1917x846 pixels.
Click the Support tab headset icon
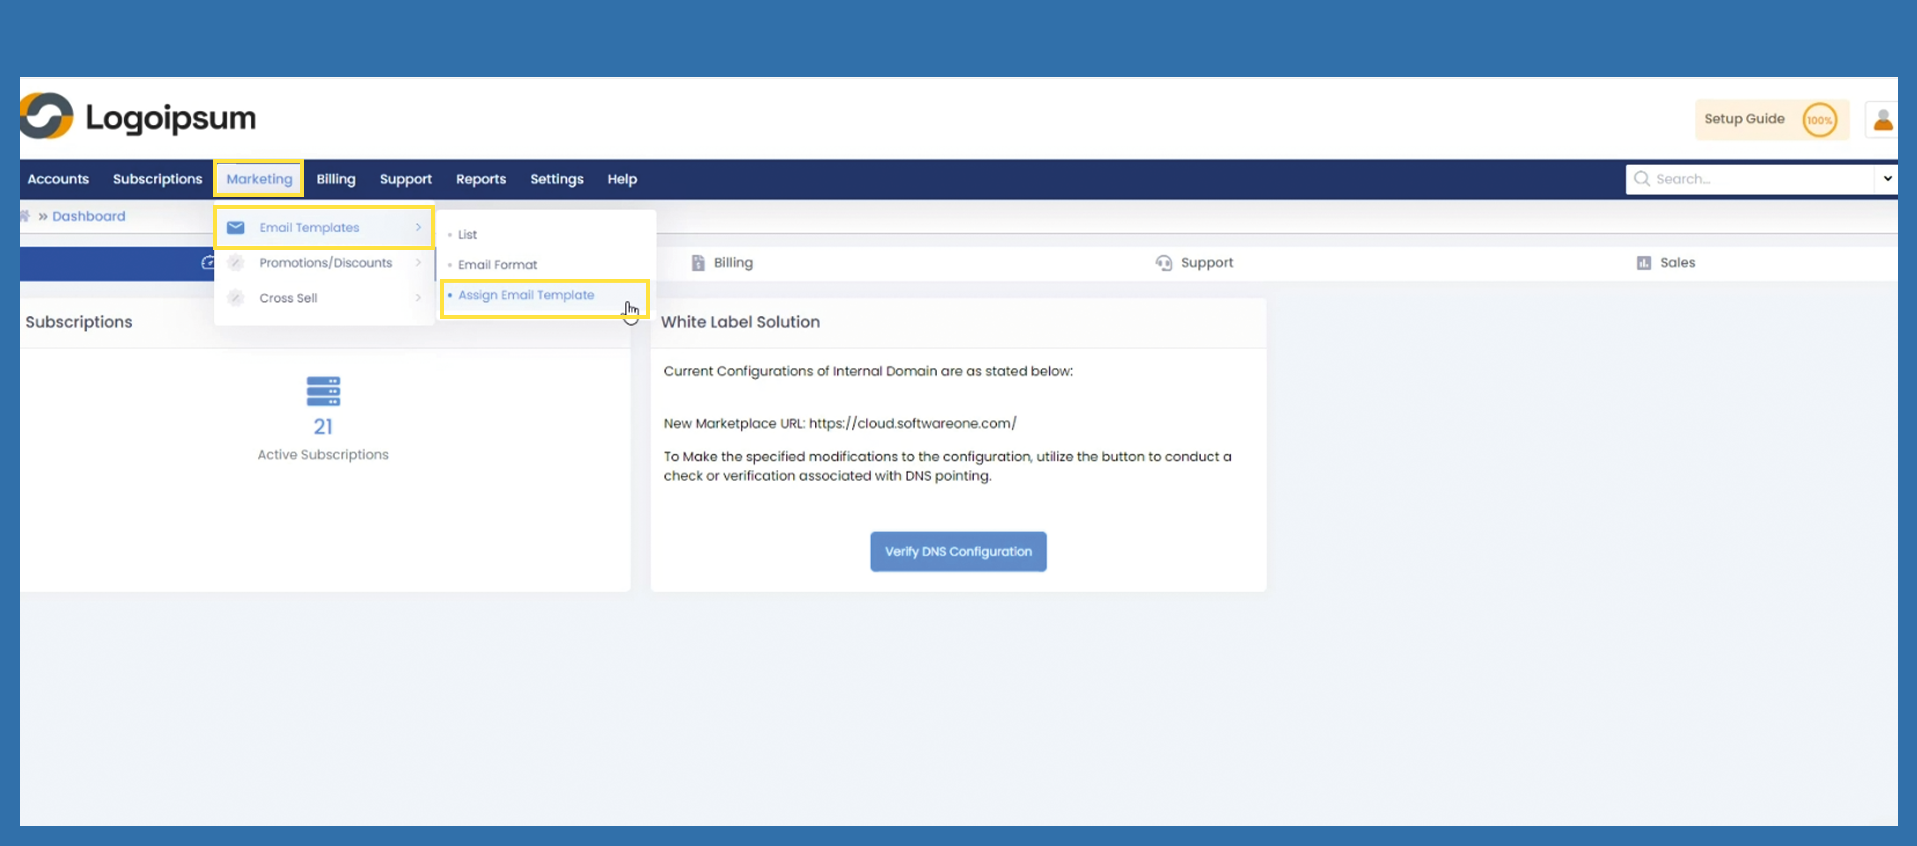pos(1163,263)
